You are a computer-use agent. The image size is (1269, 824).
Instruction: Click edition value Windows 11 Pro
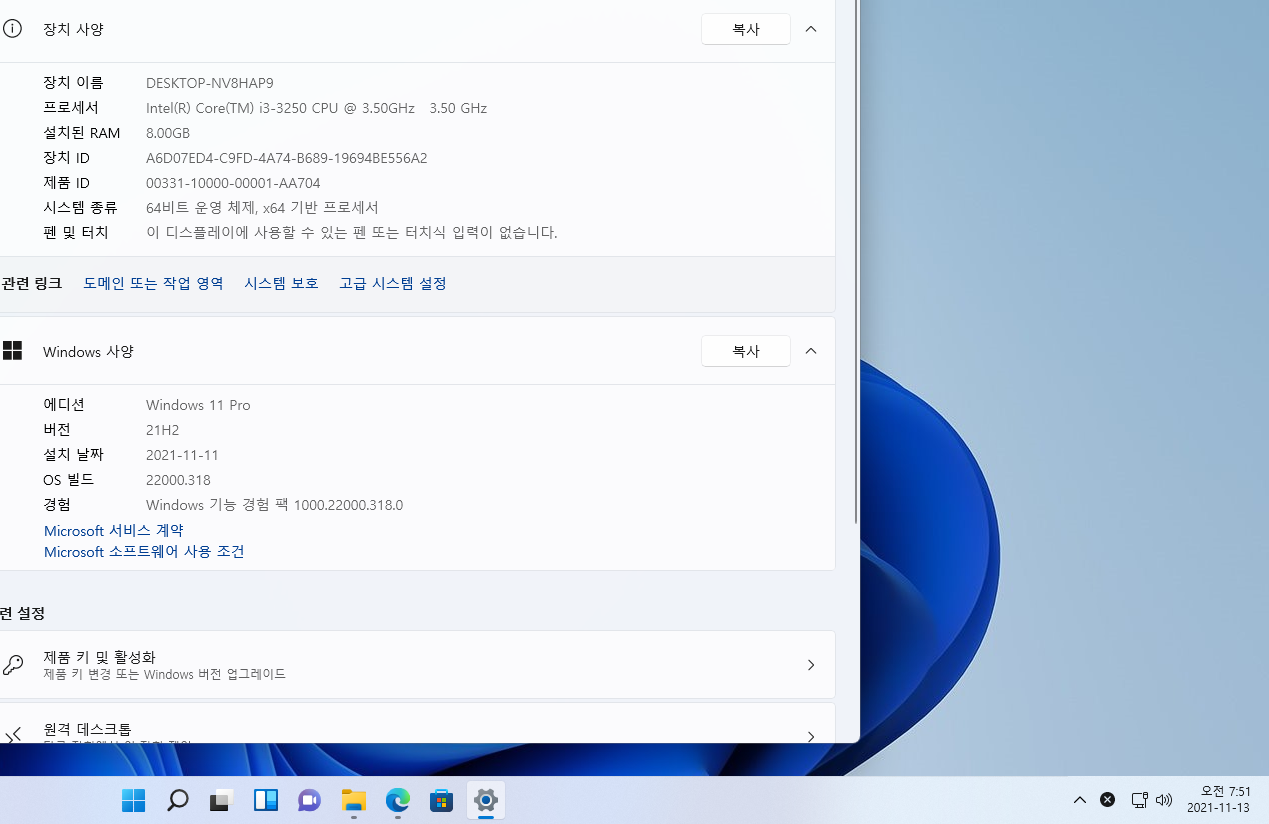pyautogui.click(x=198, y=405)
